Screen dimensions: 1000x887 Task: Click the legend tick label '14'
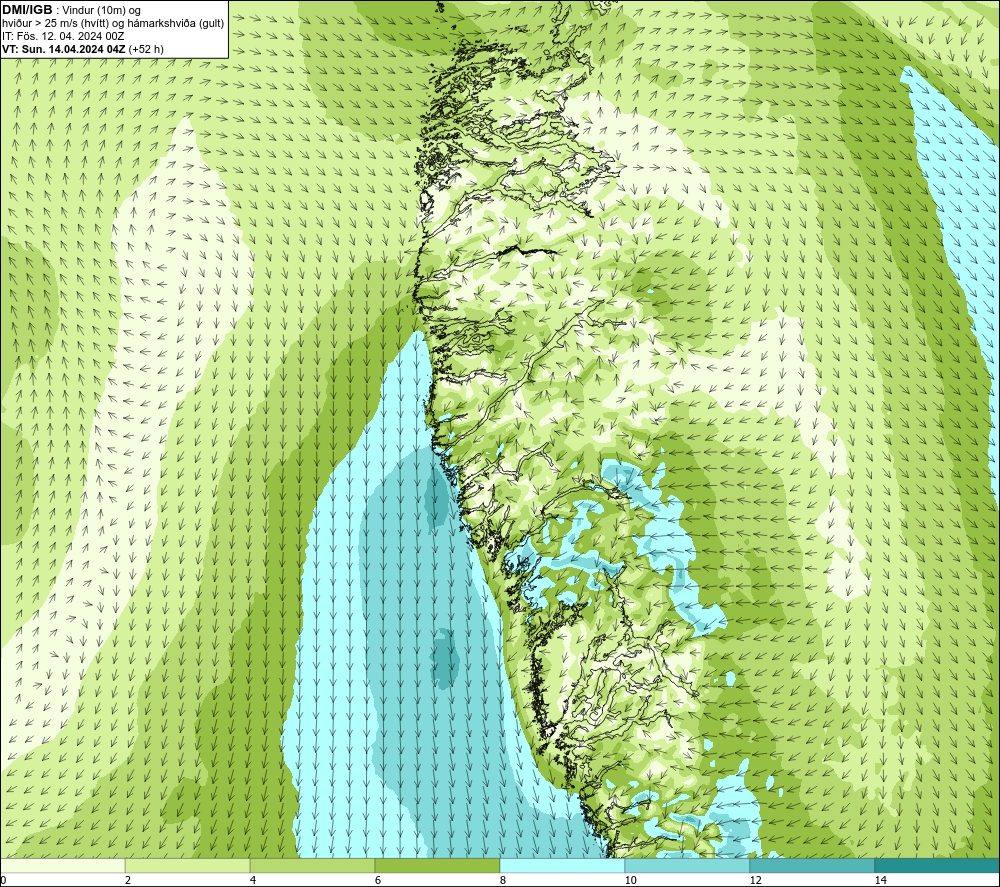click(881, 881)
